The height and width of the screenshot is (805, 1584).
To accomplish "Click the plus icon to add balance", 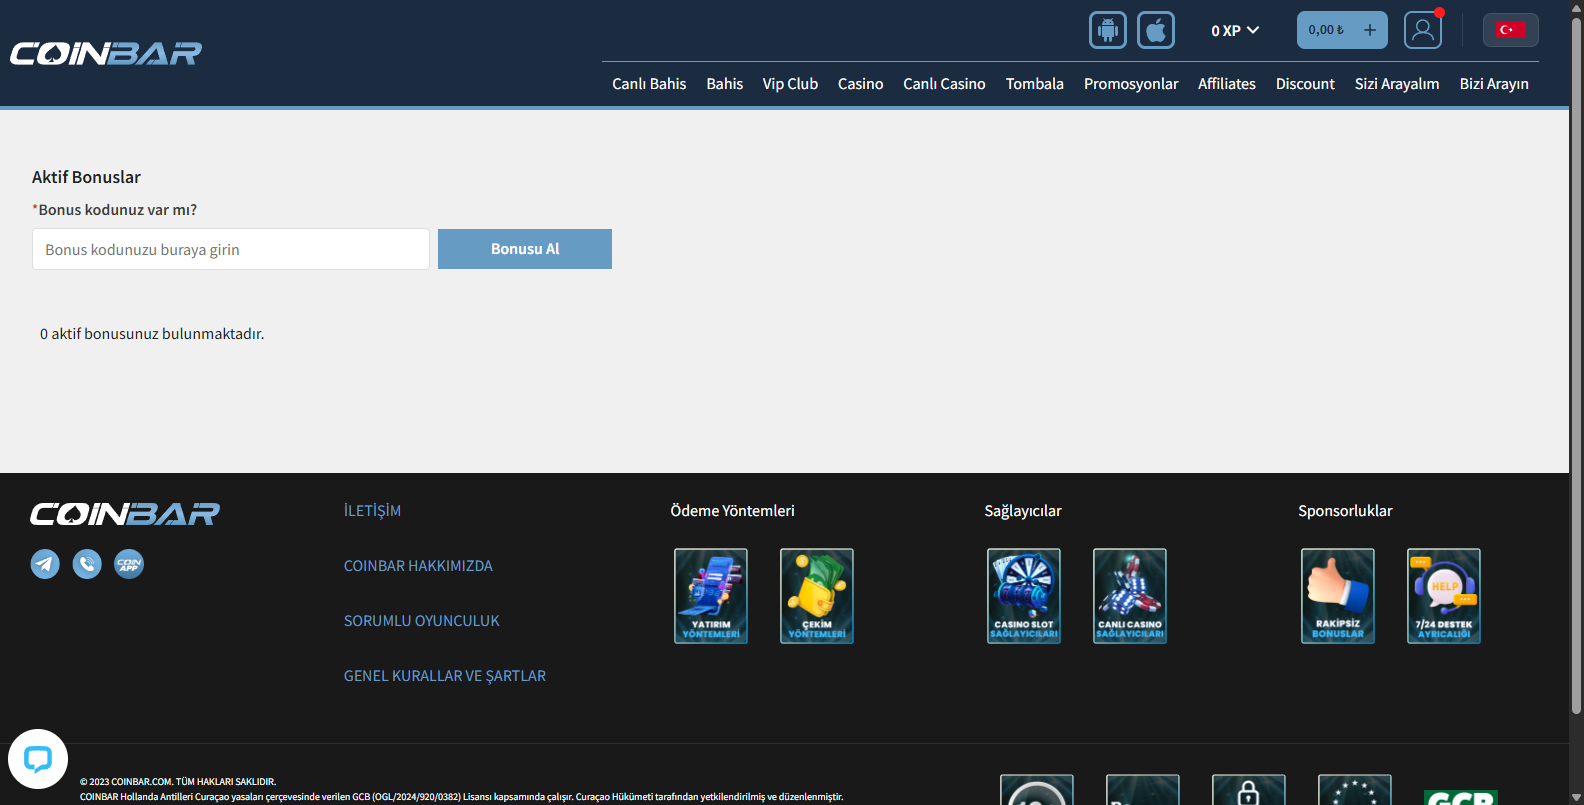I will pos(1369,30).
